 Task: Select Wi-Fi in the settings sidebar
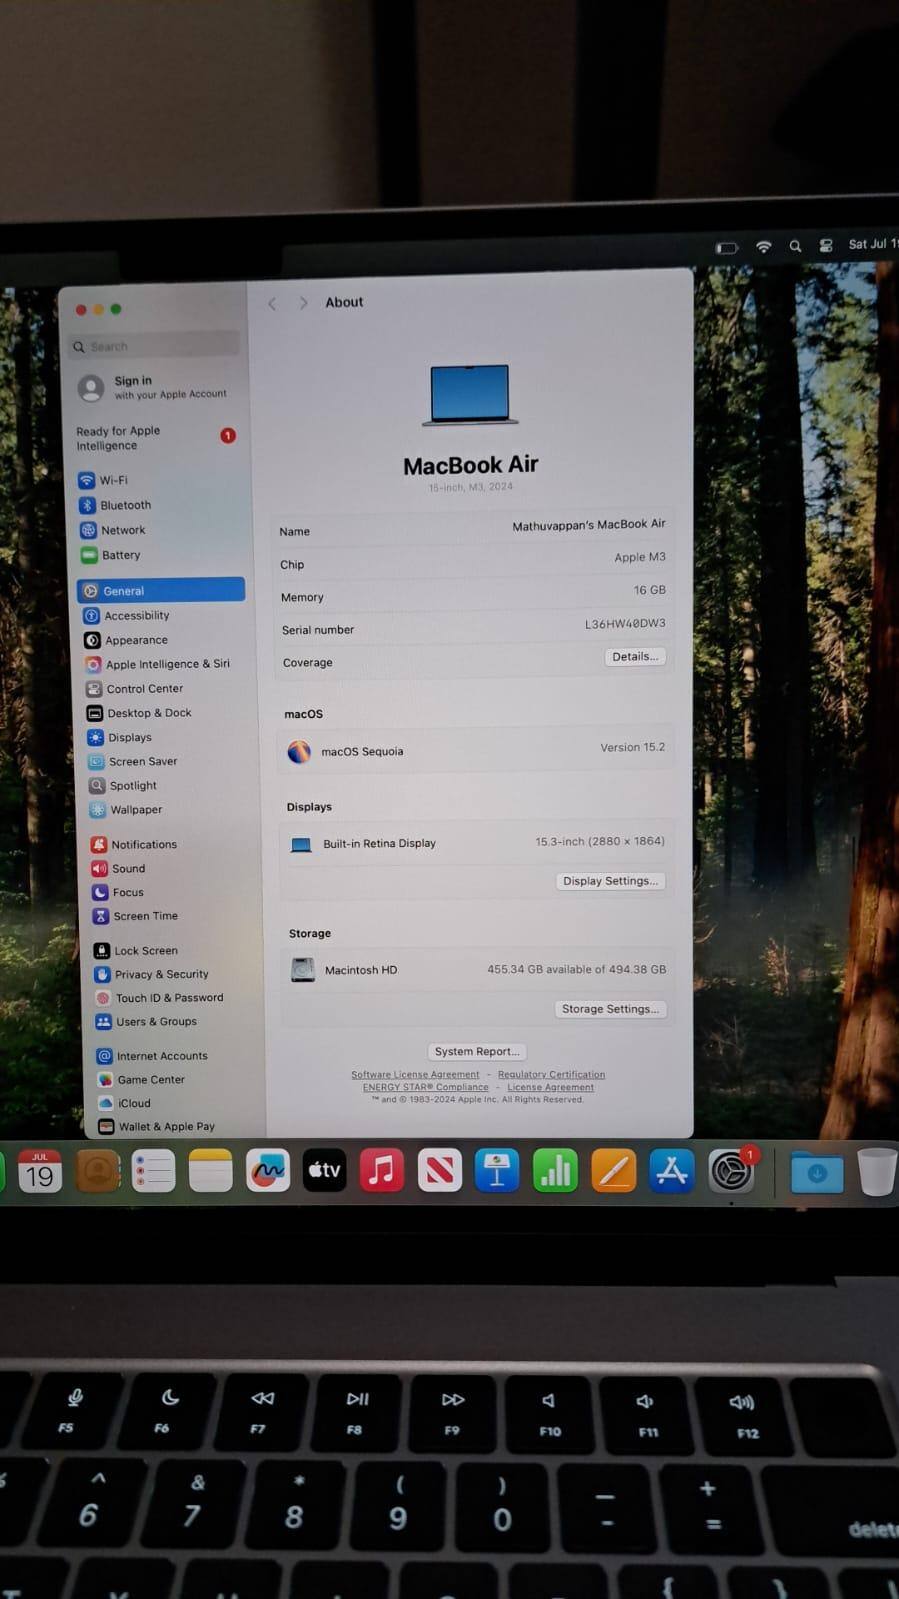113,480
